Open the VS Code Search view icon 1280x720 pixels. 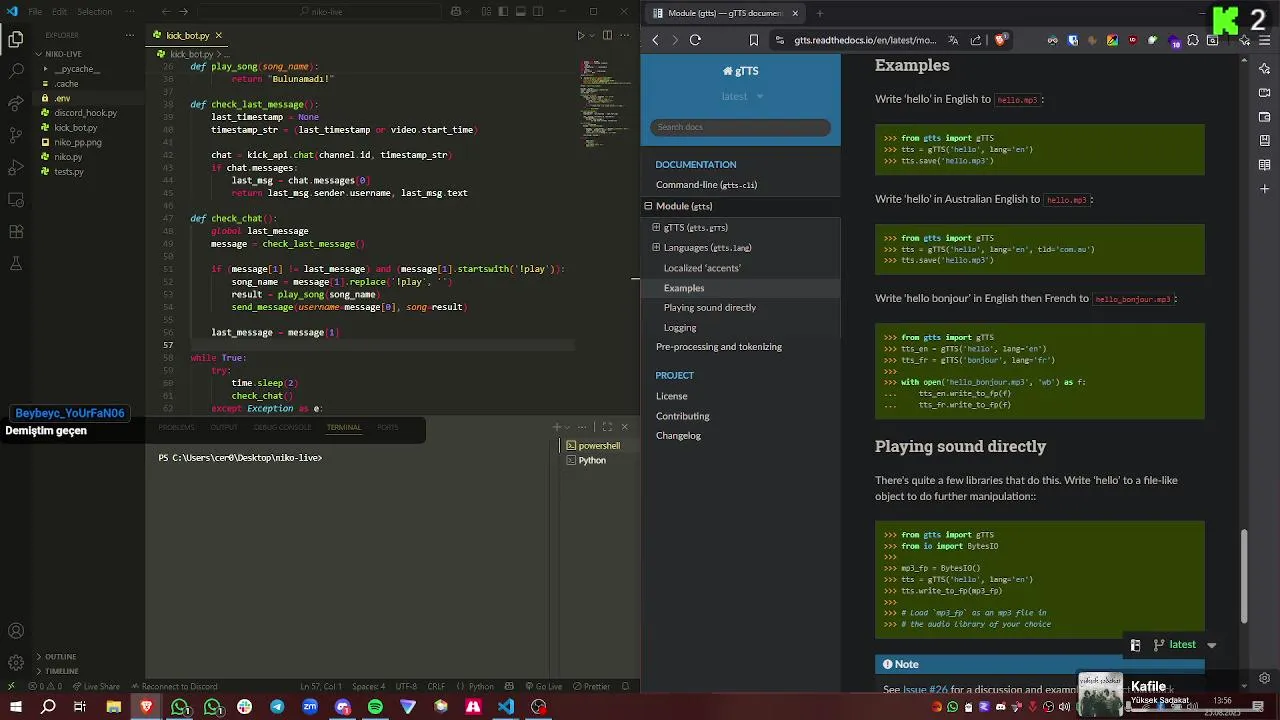pyautogui.click(x=16, y=71)
